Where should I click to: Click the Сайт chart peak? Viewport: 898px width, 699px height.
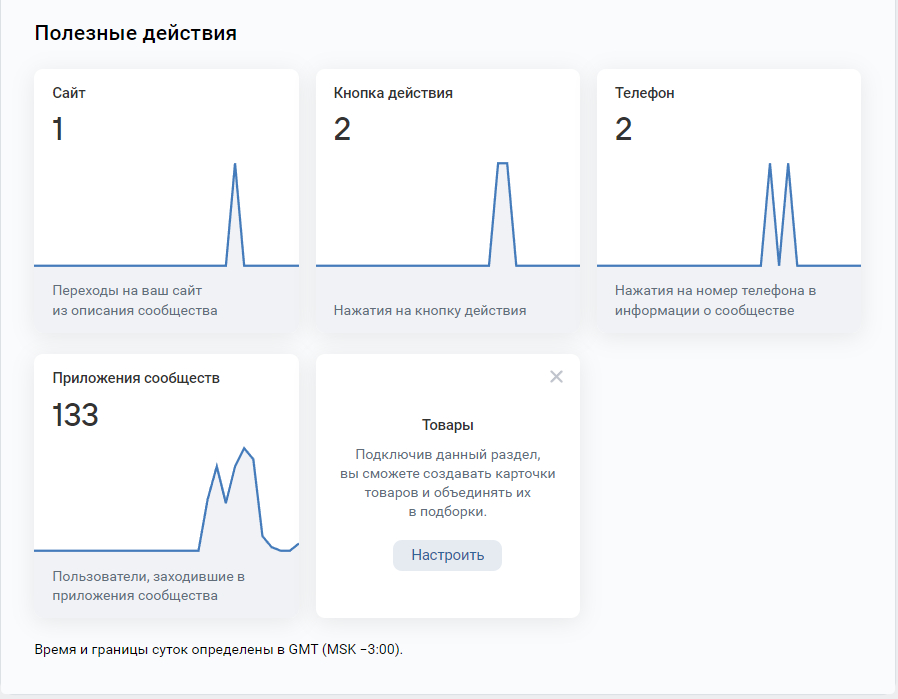coord(235,166)
